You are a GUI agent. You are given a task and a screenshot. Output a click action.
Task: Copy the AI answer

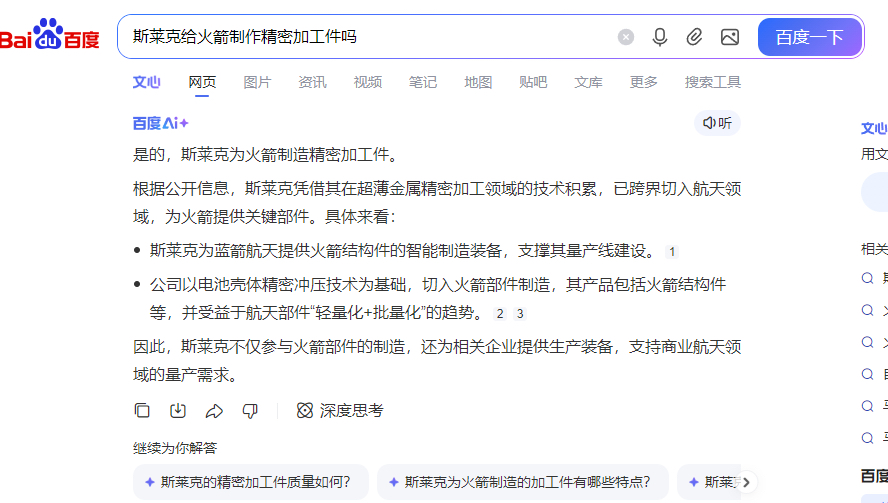(142, 410)
